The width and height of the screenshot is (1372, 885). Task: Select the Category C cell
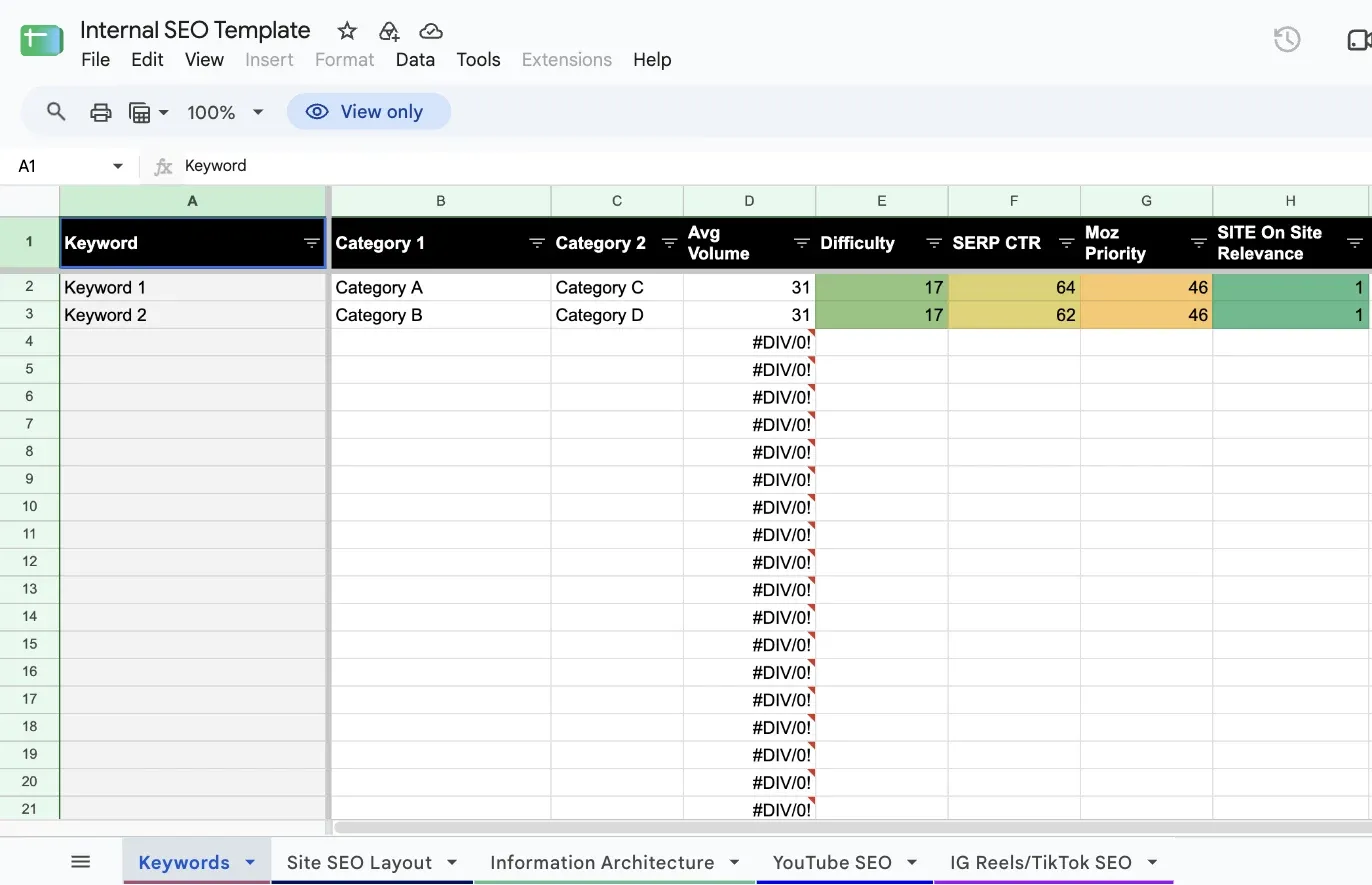click(x=617, y=287)
